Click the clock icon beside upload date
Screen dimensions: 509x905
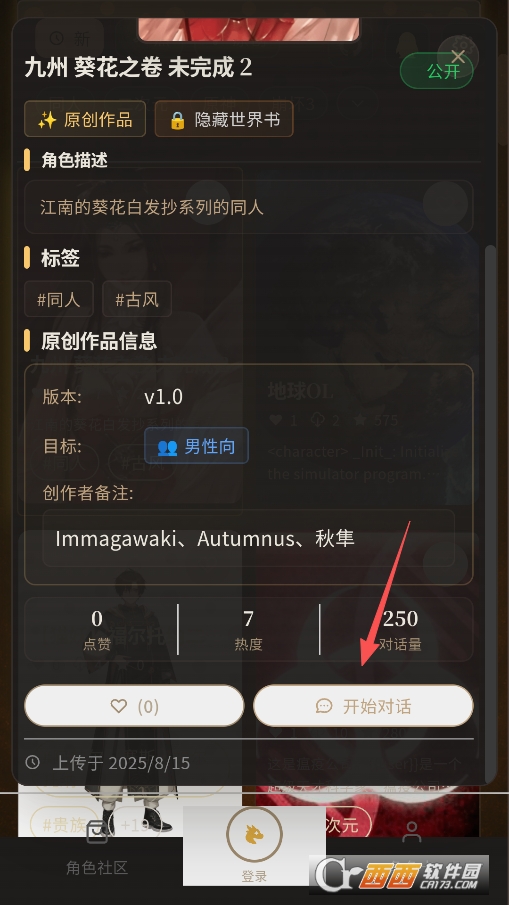[33, 763]
